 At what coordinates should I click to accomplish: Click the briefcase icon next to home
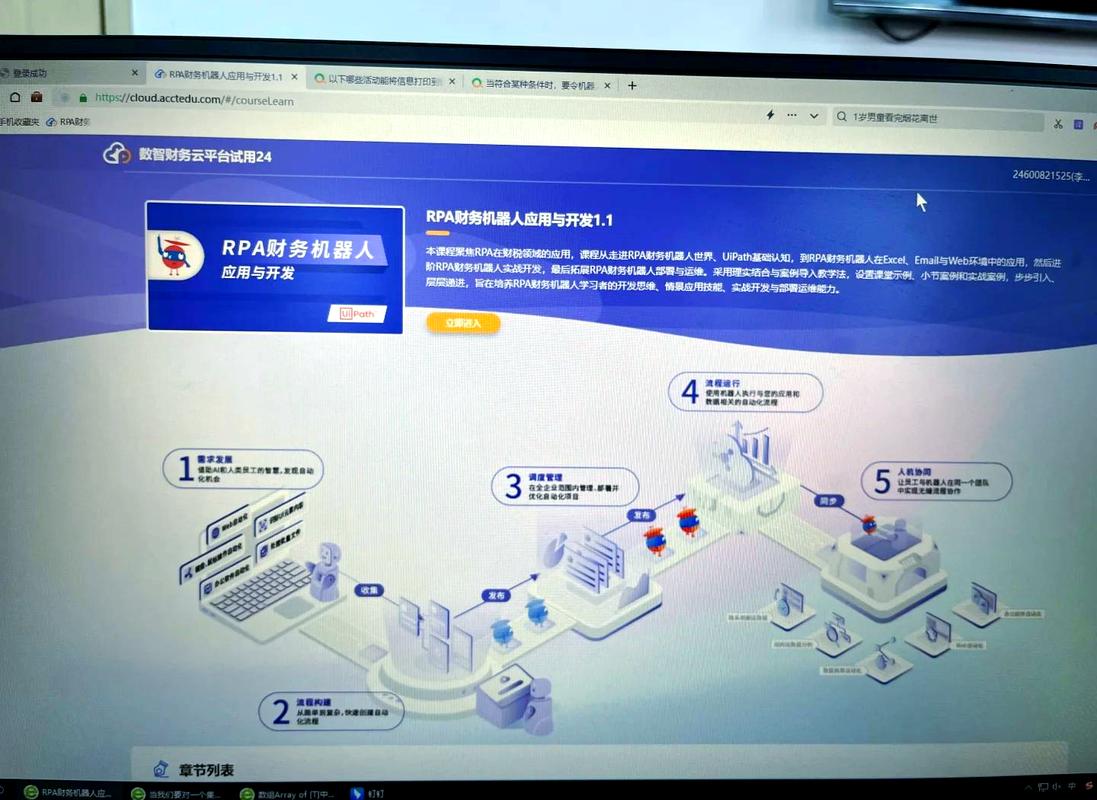pos(36,97)
